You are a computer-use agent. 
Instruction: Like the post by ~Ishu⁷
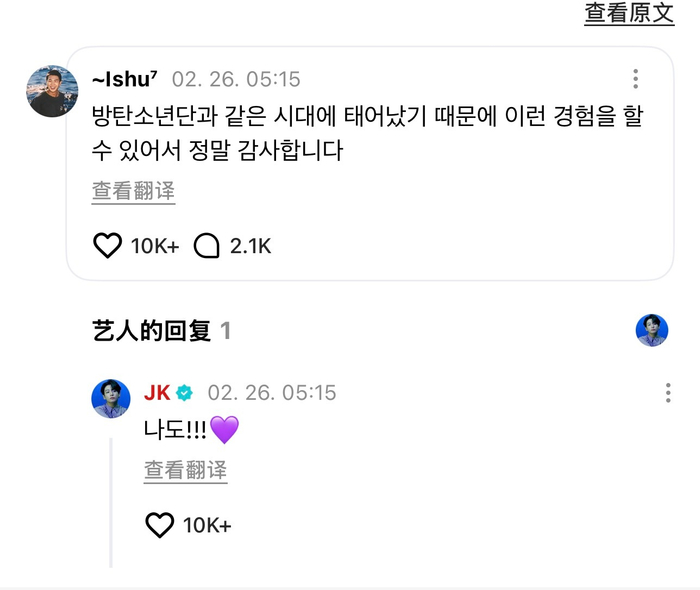(107, 245)
